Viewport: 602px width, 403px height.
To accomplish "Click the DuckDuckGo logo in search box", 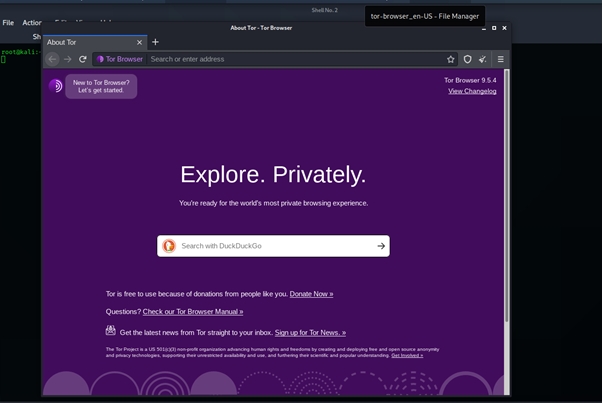I will 169,246.
